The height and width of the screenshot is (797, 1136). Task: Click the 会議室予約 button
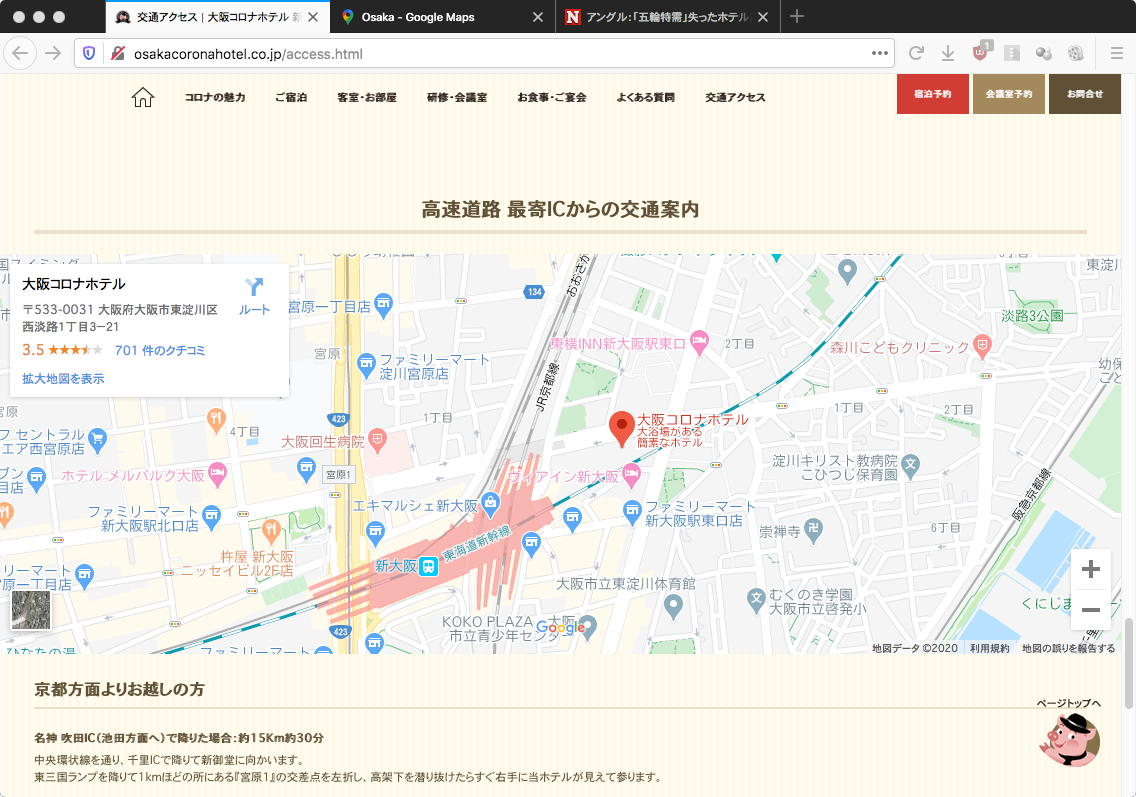1008,94
